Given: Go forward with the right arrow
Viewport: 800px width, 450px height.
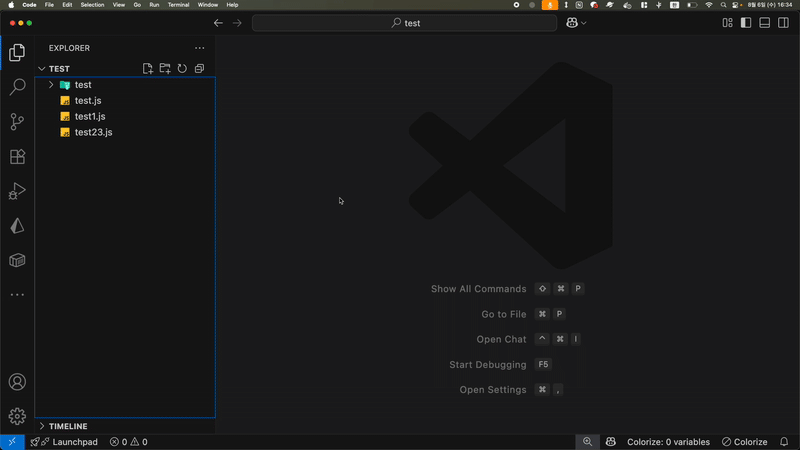Looking at the screenshot, I should 237,23.
